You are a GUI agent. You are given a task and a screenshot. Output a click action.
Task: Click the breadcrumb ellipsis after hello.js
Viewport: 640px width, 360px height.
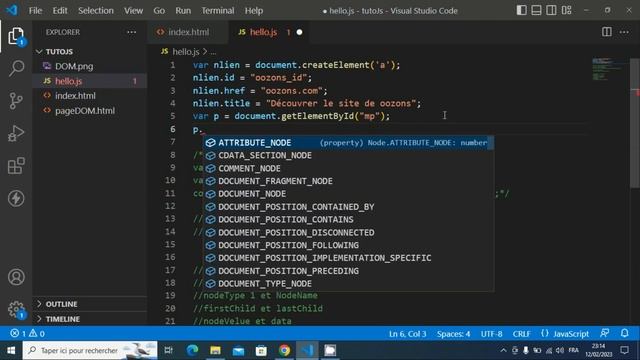pyautogui.click(x=213, y=52)
